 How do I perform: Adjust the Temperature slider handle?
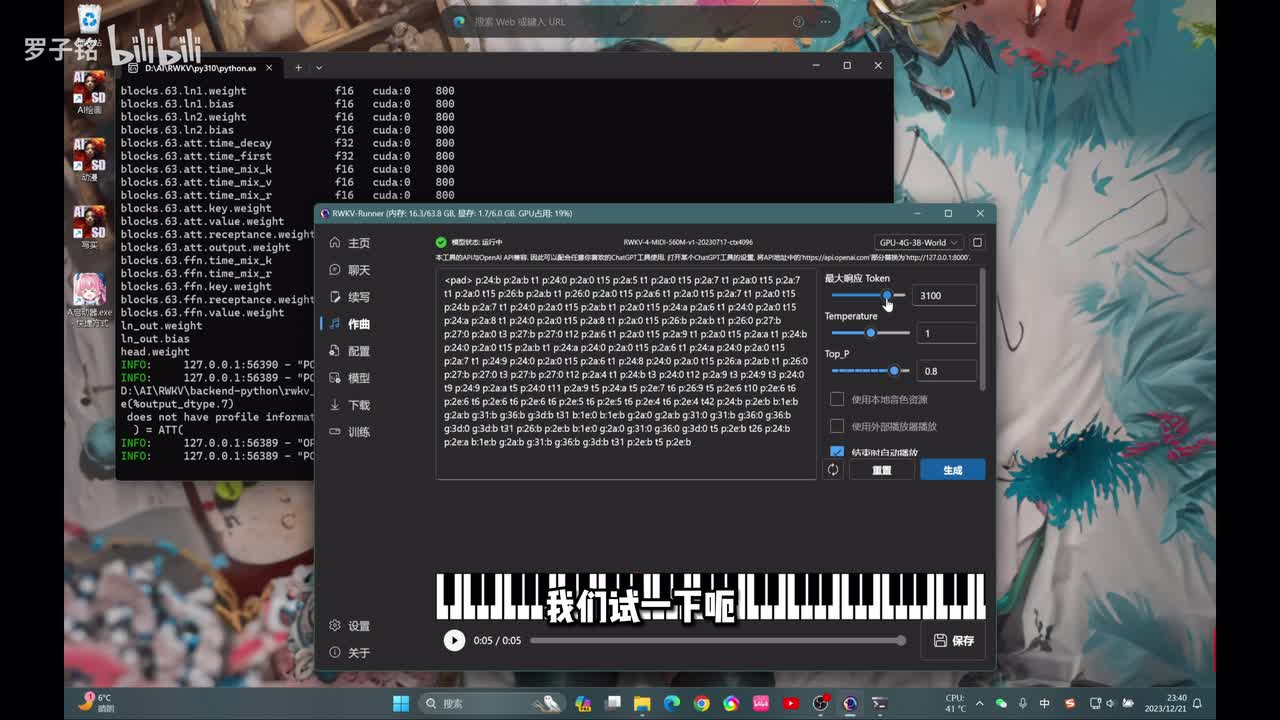(871, 333)
